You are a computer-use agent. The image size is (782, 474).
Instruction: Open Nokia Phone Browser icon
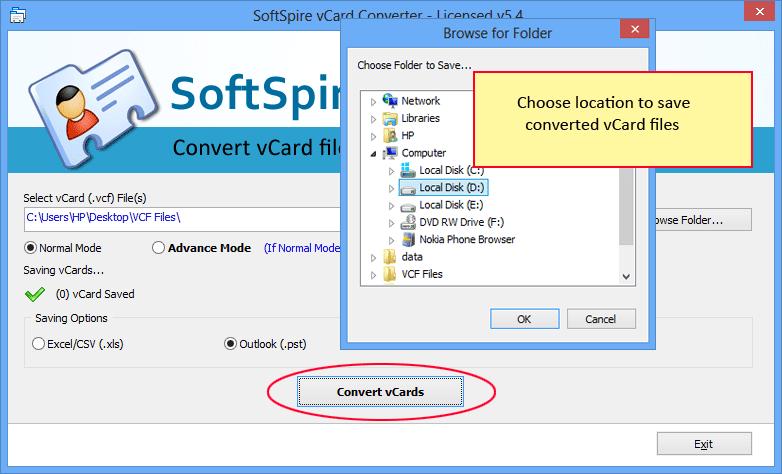408,239
